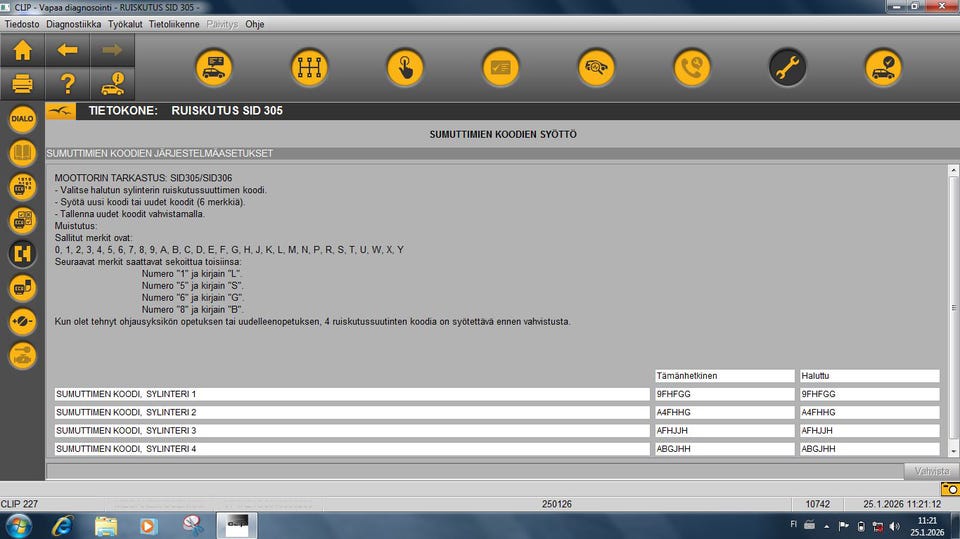The image size is (960, 539).
Task: Open the gearbox pattern icon
Action: pyautogui.click(x=309, y=67)
